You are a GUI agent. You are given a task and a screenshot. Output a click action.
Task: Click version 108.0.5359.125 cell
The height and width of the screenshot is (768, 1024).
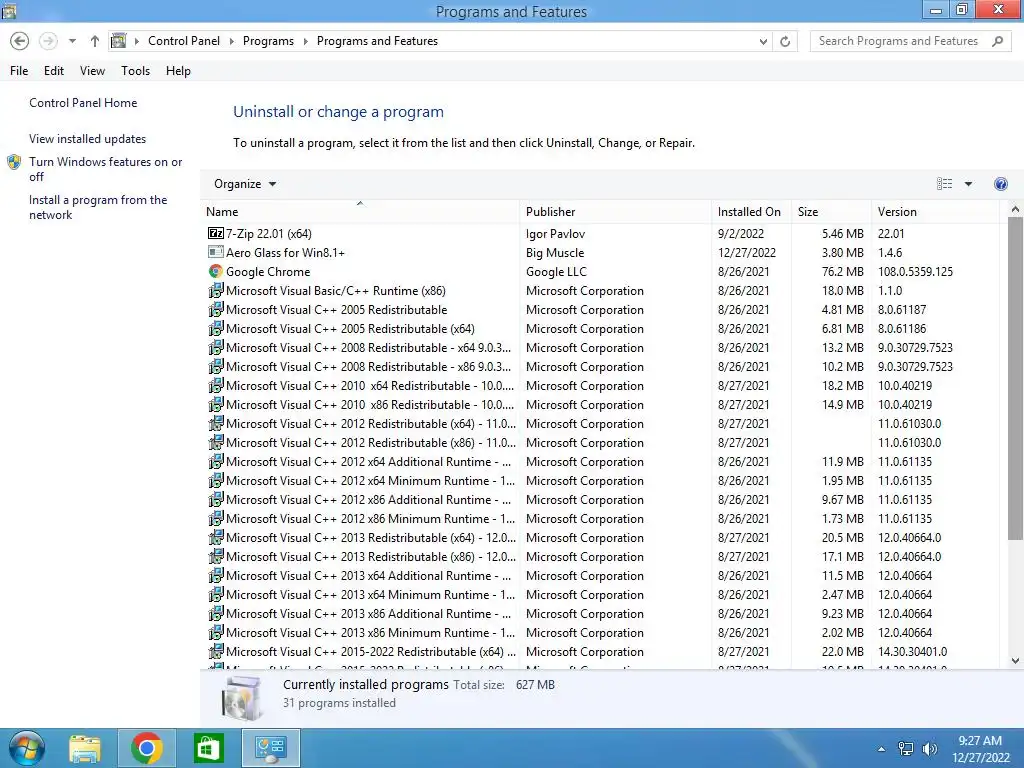point(915,271)
